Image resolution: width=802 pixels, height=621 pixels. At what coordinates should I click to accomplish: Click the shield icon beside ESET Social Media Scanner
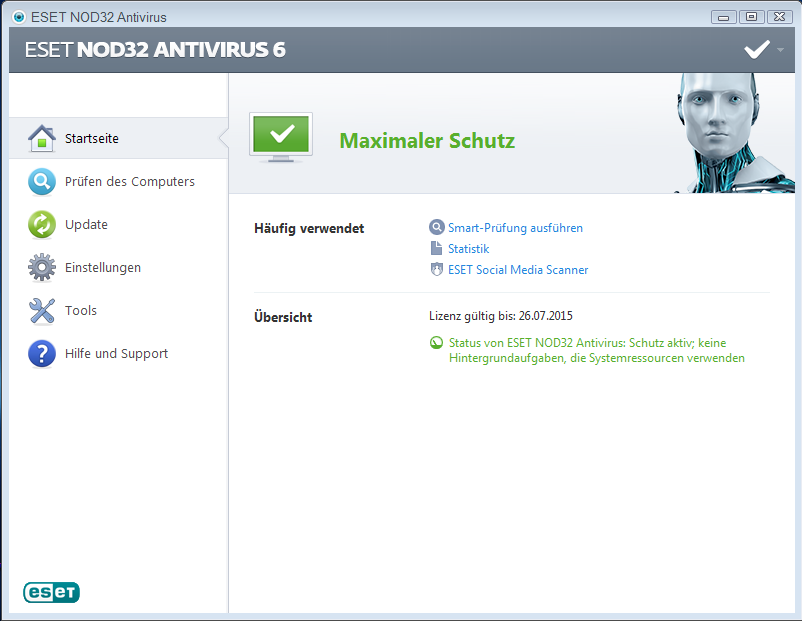point(436,269)
